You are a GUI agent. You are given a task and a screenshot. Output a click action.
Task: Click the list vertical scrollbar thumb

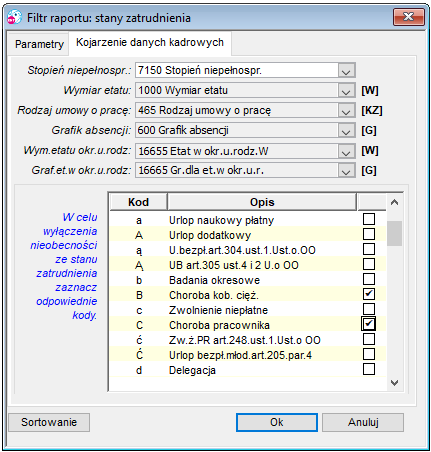click(394, 233)
